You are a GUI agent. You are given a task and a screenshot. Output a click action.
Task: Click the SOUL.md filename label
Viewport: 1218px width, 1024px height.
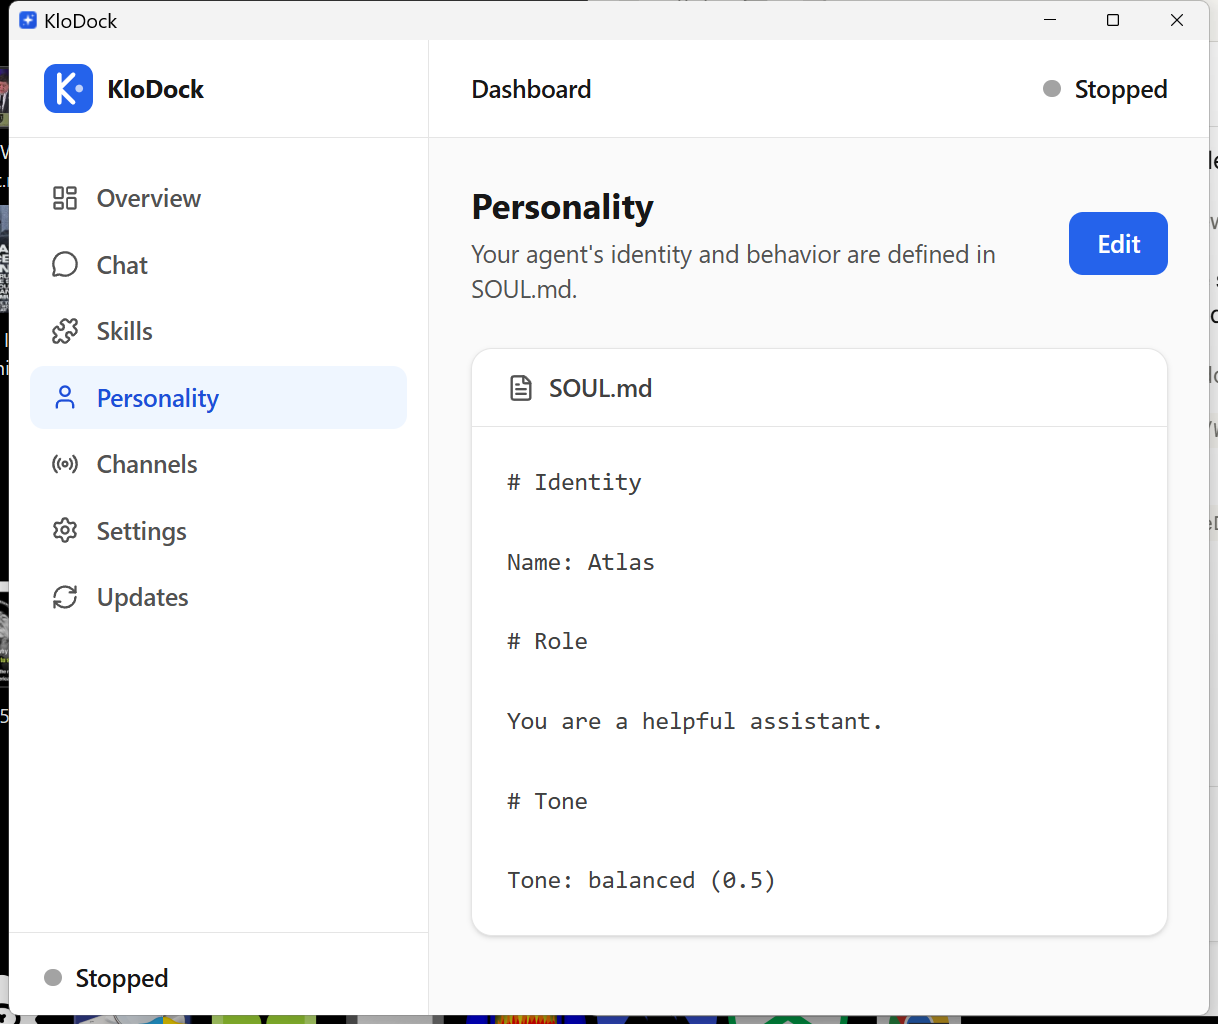(x=600, y=387)
